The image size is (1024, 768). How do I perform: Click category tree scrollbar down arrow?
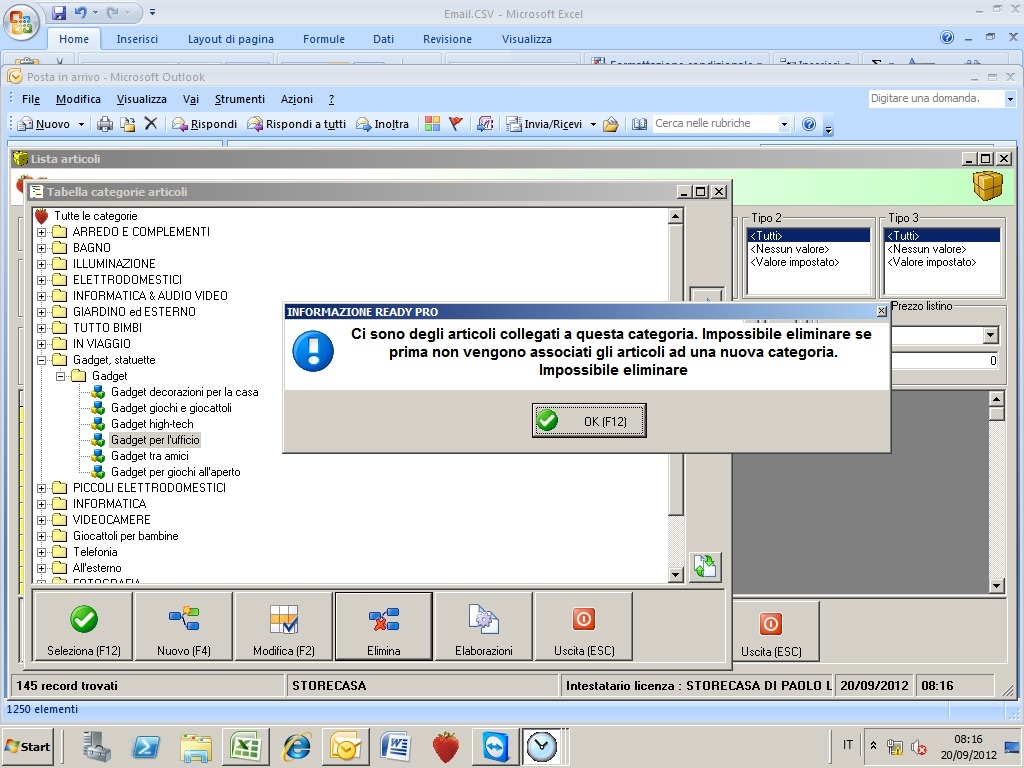click(x=676, y=575)
